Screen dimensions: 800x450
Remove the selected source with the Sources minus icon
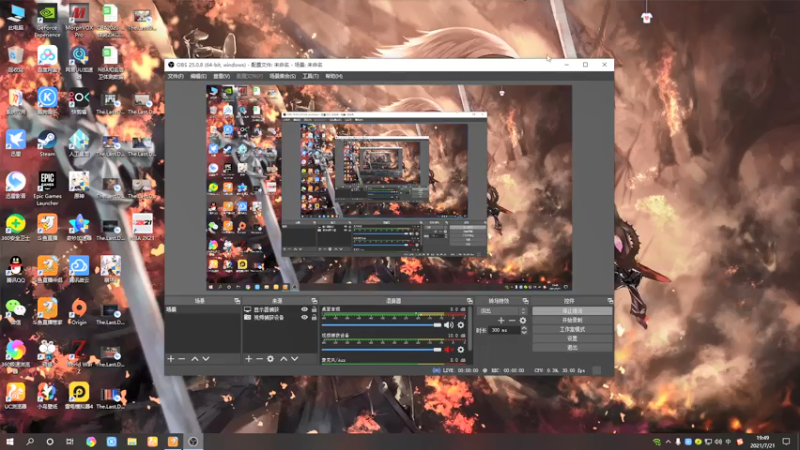coord(259,359)
